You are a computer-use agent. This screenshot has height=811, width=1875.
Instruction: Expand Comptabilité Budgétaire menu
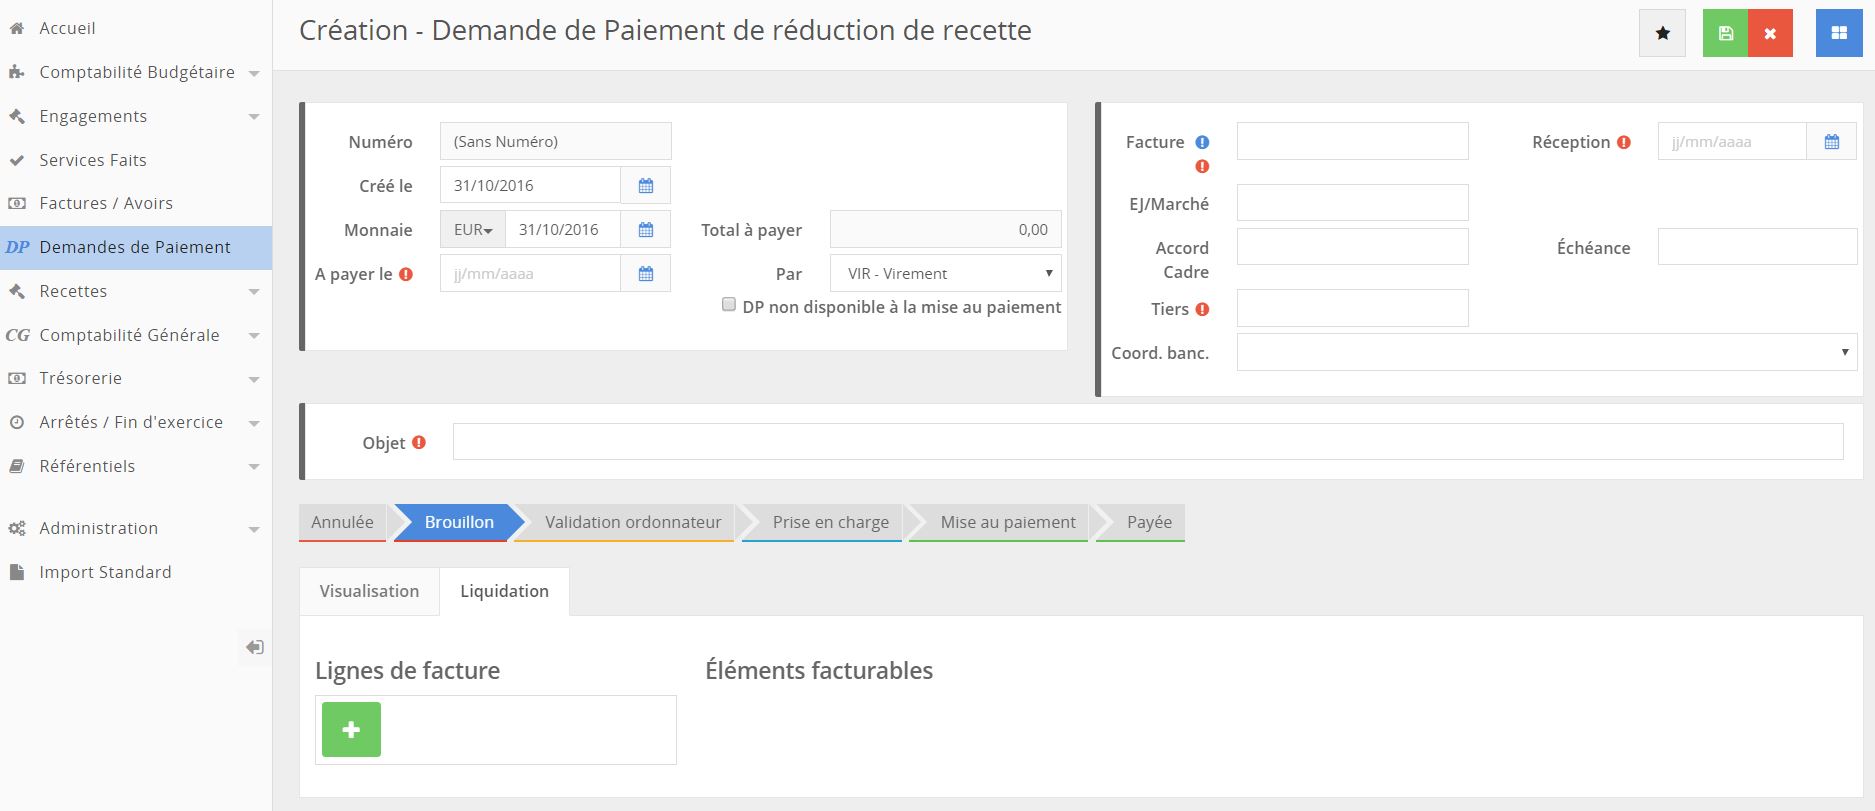coord(136,72)
